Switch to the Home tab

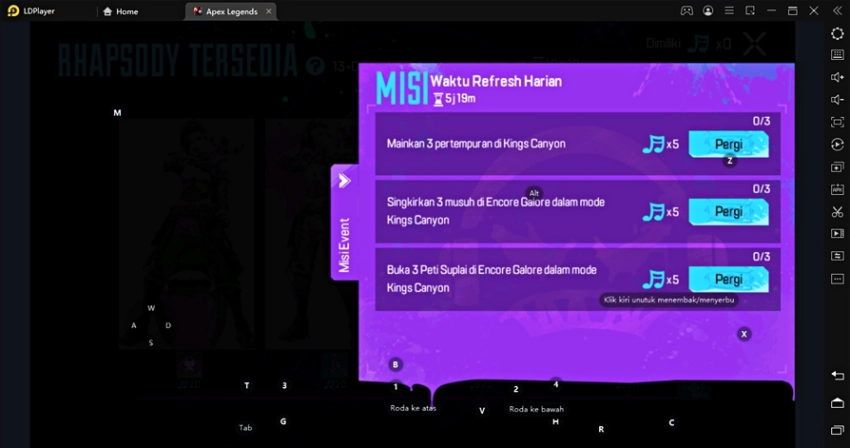coord(120,11)
